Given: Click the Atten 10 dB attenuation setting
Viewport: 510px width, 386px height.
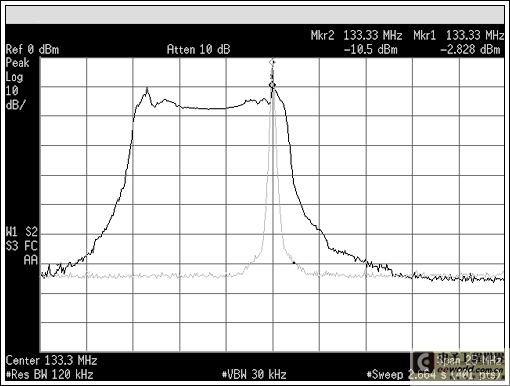Looking at the screenshot, I should 198,50.
